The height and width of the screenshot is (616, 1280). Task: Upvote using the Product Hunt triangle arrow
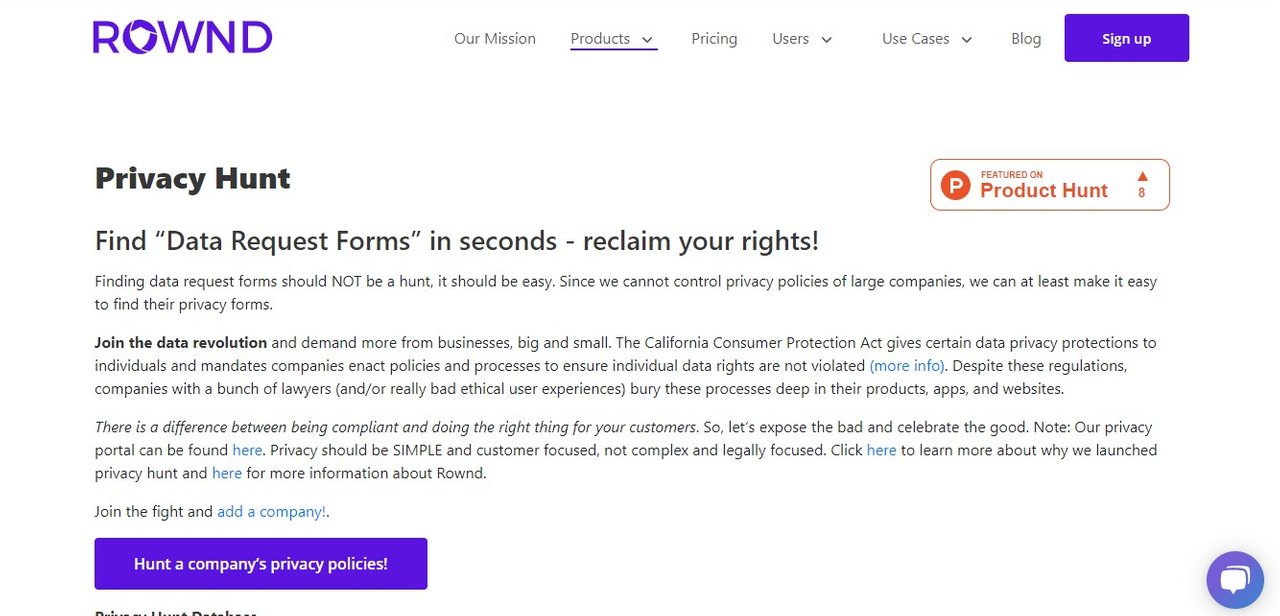pos(1143,176)
